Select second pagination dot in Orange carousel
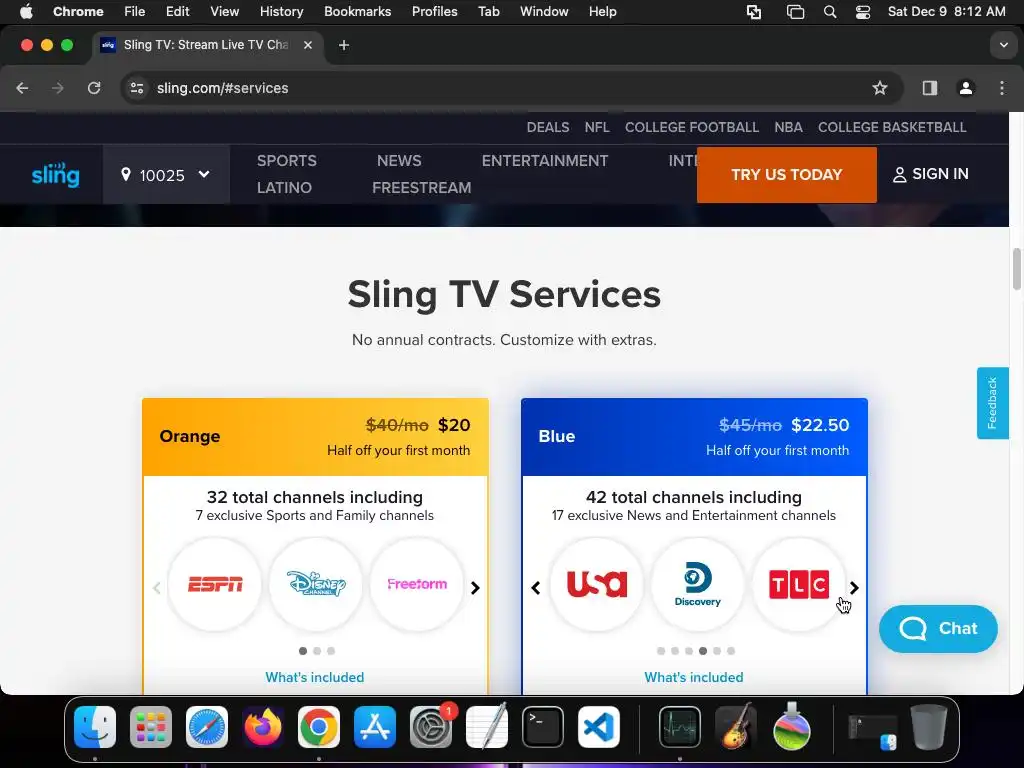 point(317,651)
